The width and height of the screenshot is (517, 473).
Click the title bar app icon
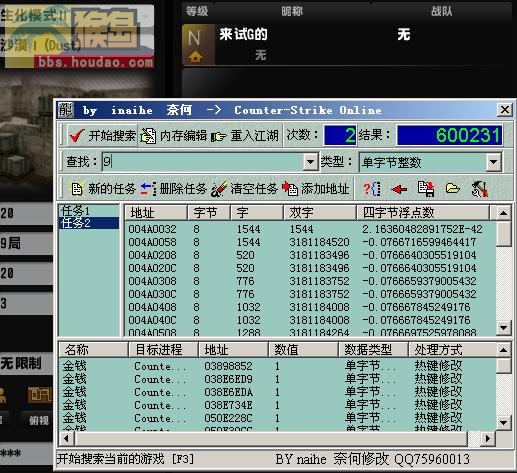coord(66,110)
